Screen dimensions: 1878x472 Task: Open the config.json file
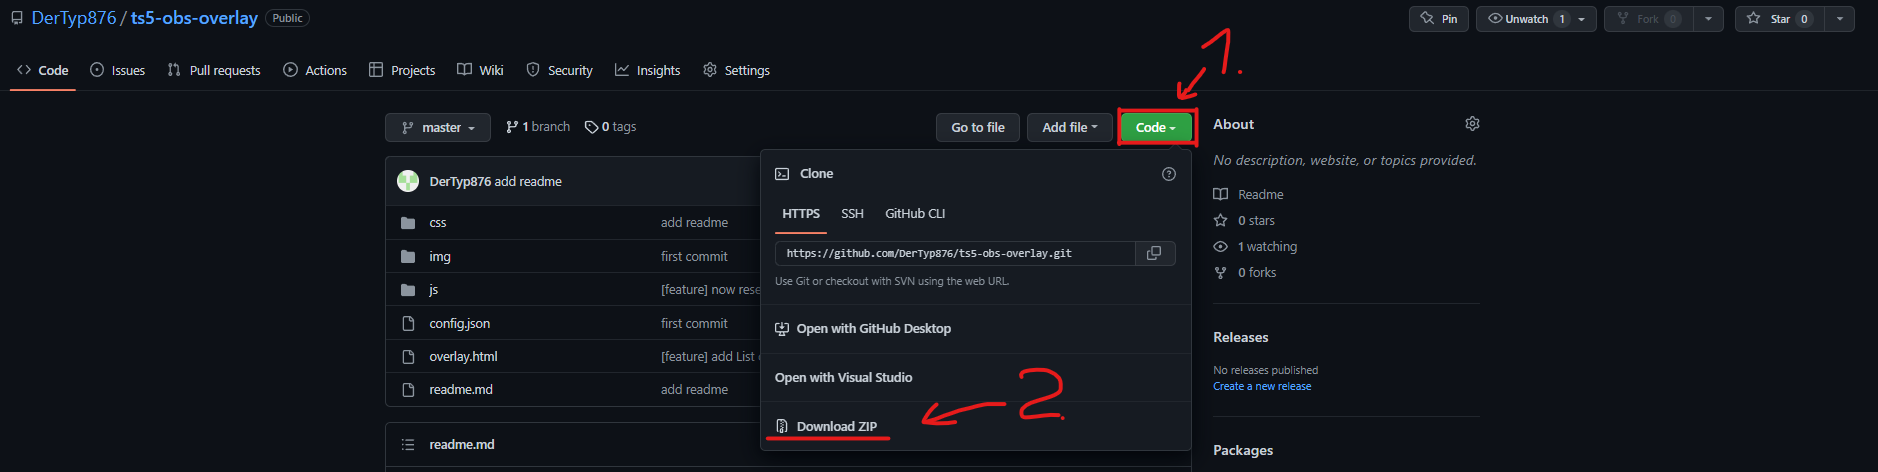[x=459, y=324]
